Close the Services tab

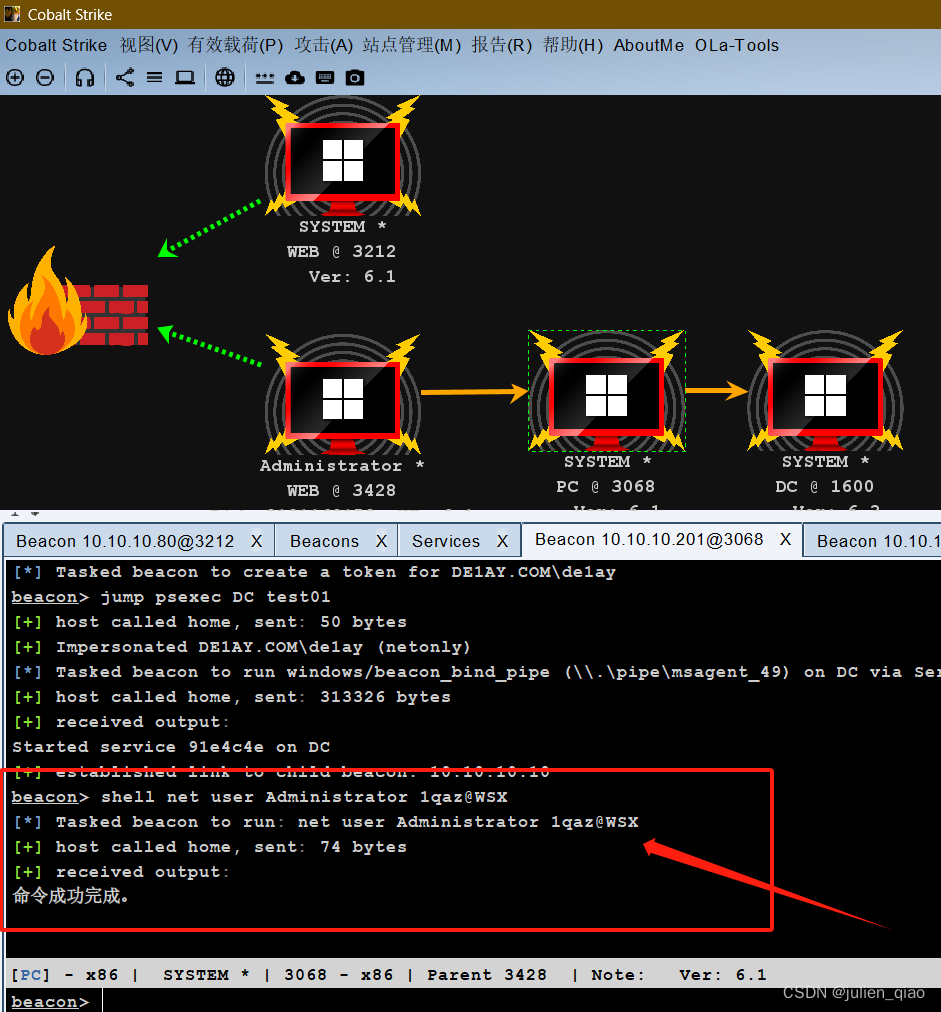tap(502, 541)
